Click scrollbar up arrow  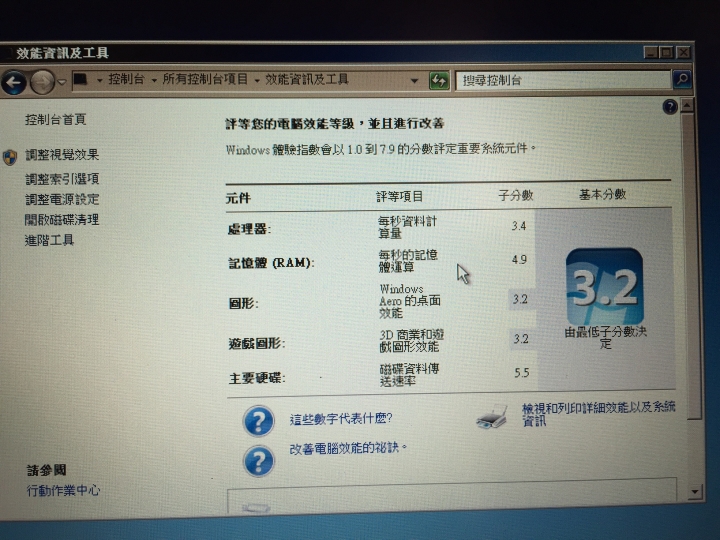click(687, 106)
